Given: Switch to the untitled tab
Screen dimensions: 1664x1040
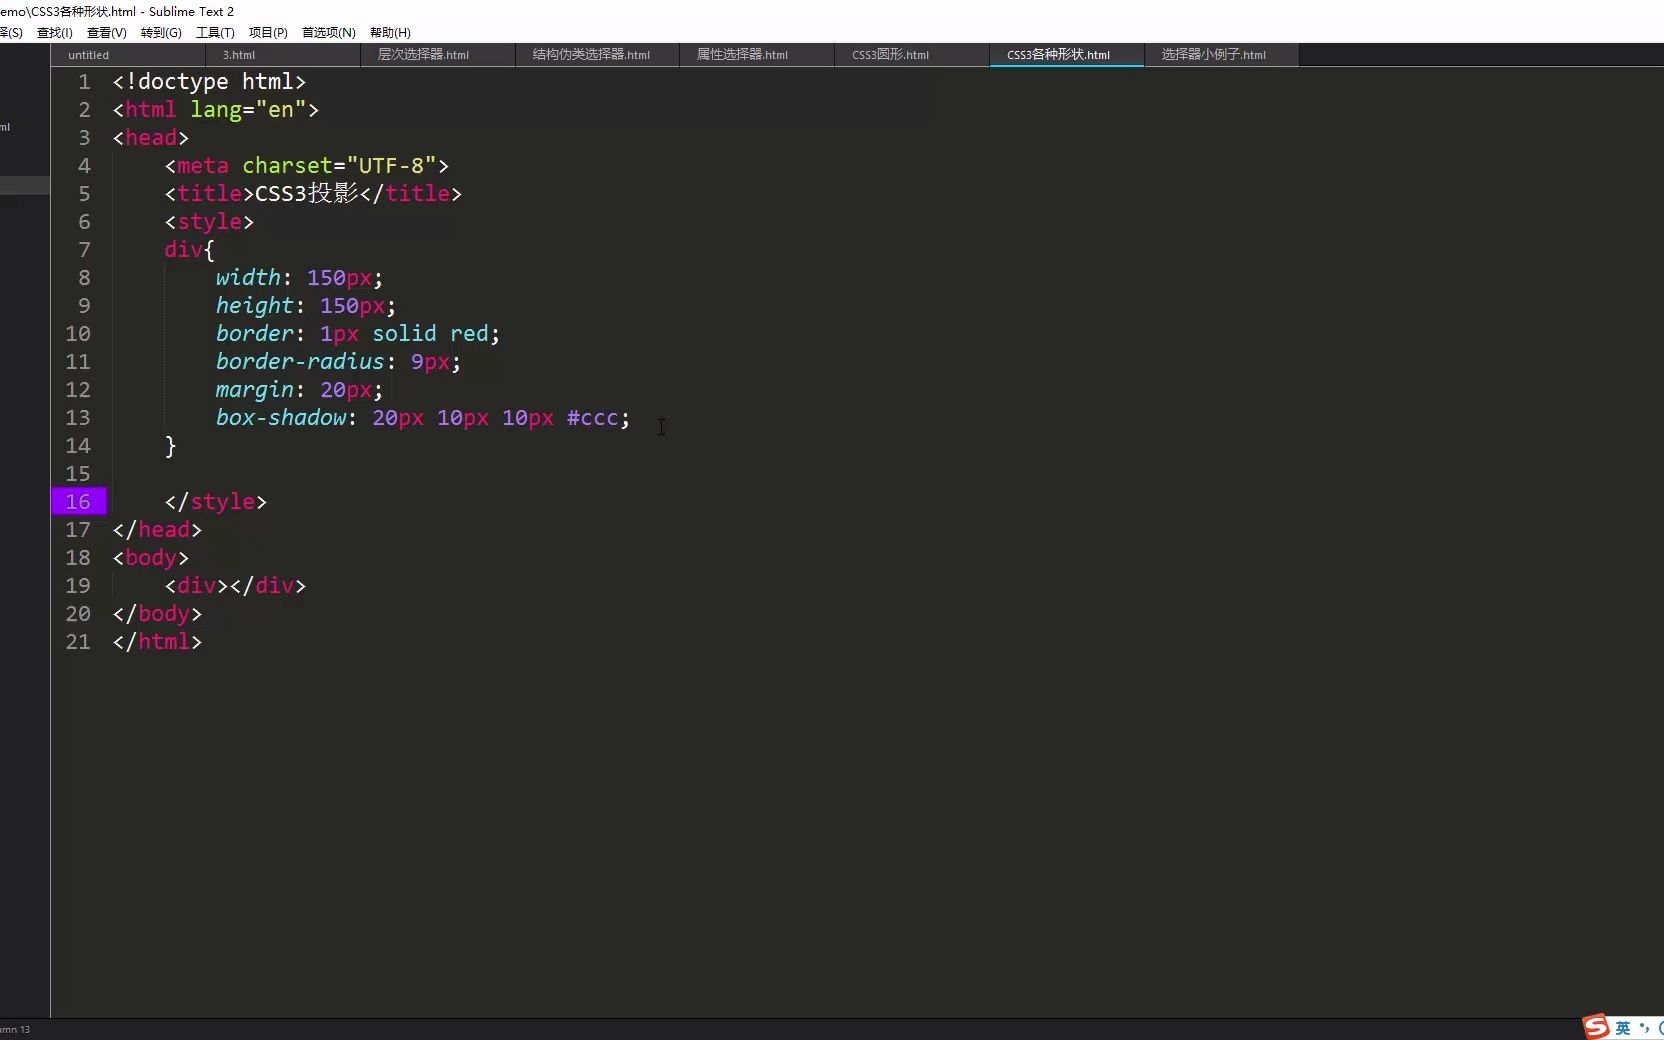Looking at the screenshot, I should coord(128,55).
